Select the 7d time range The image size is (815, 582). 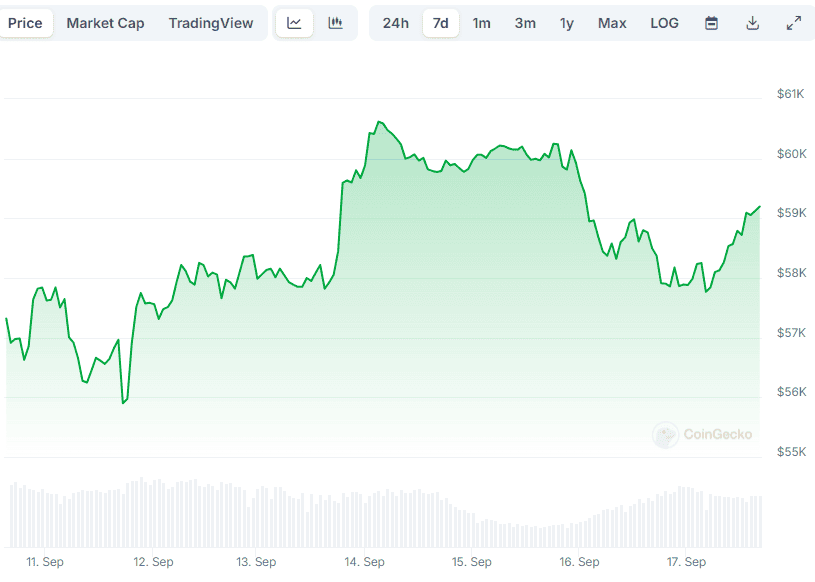click(440, 23)
